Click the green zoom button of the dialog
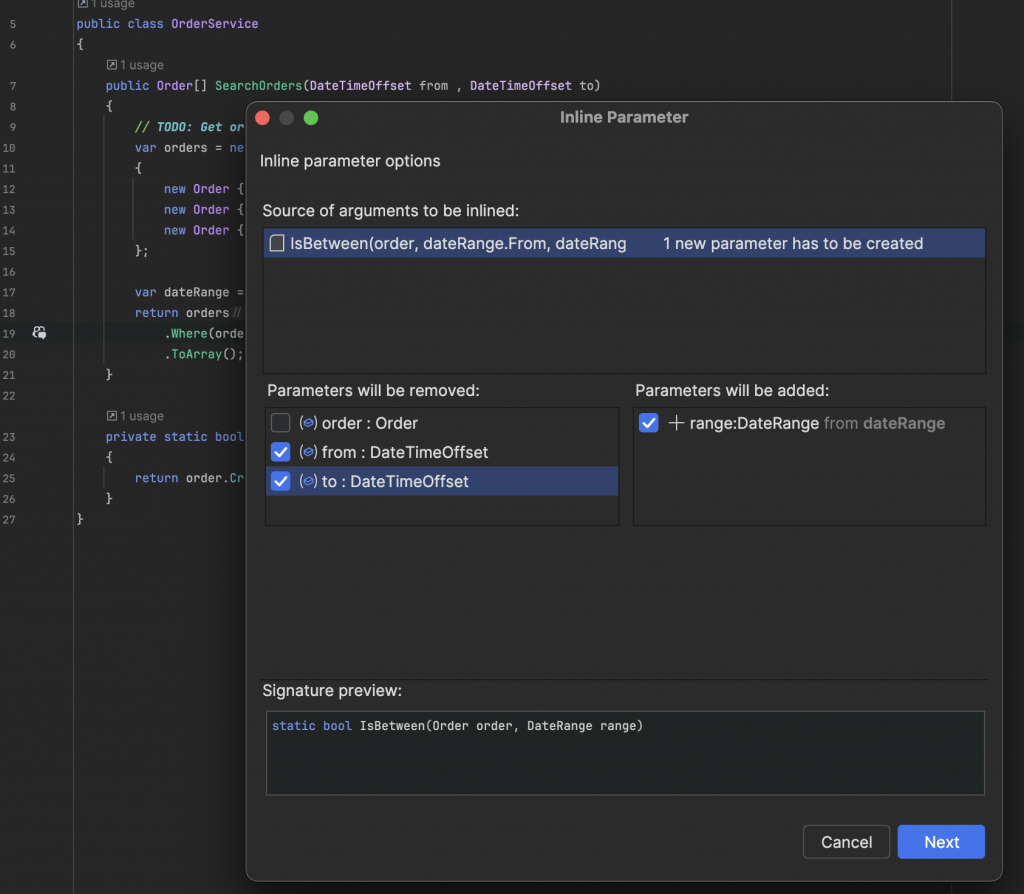 coord(310,118)
